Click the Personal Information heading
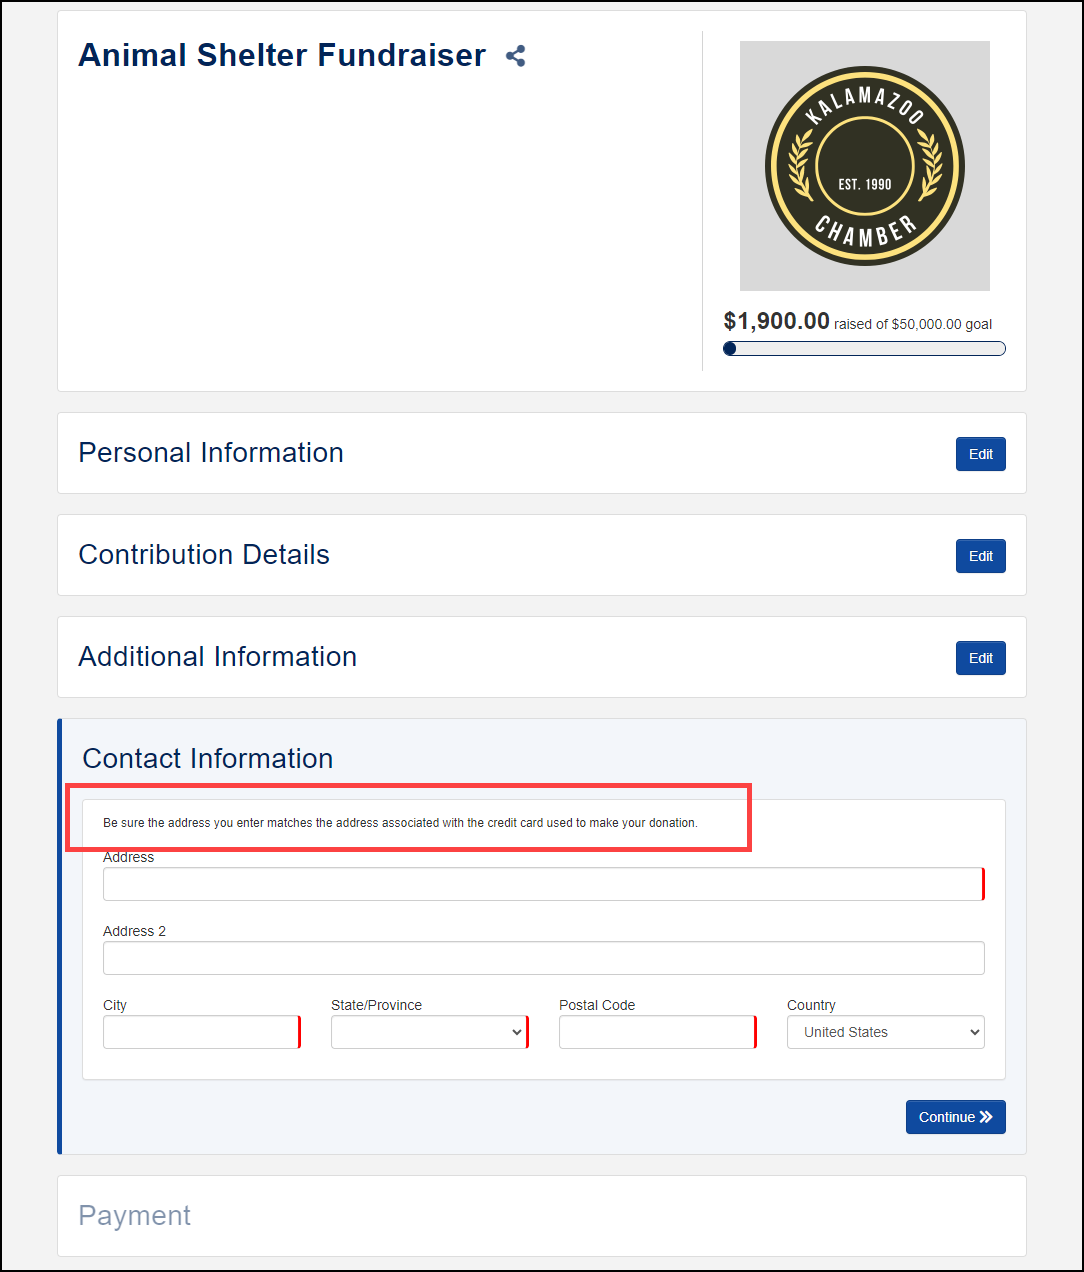The width and height of the screenshot is (1084, 1272). [x=211, y=453]
